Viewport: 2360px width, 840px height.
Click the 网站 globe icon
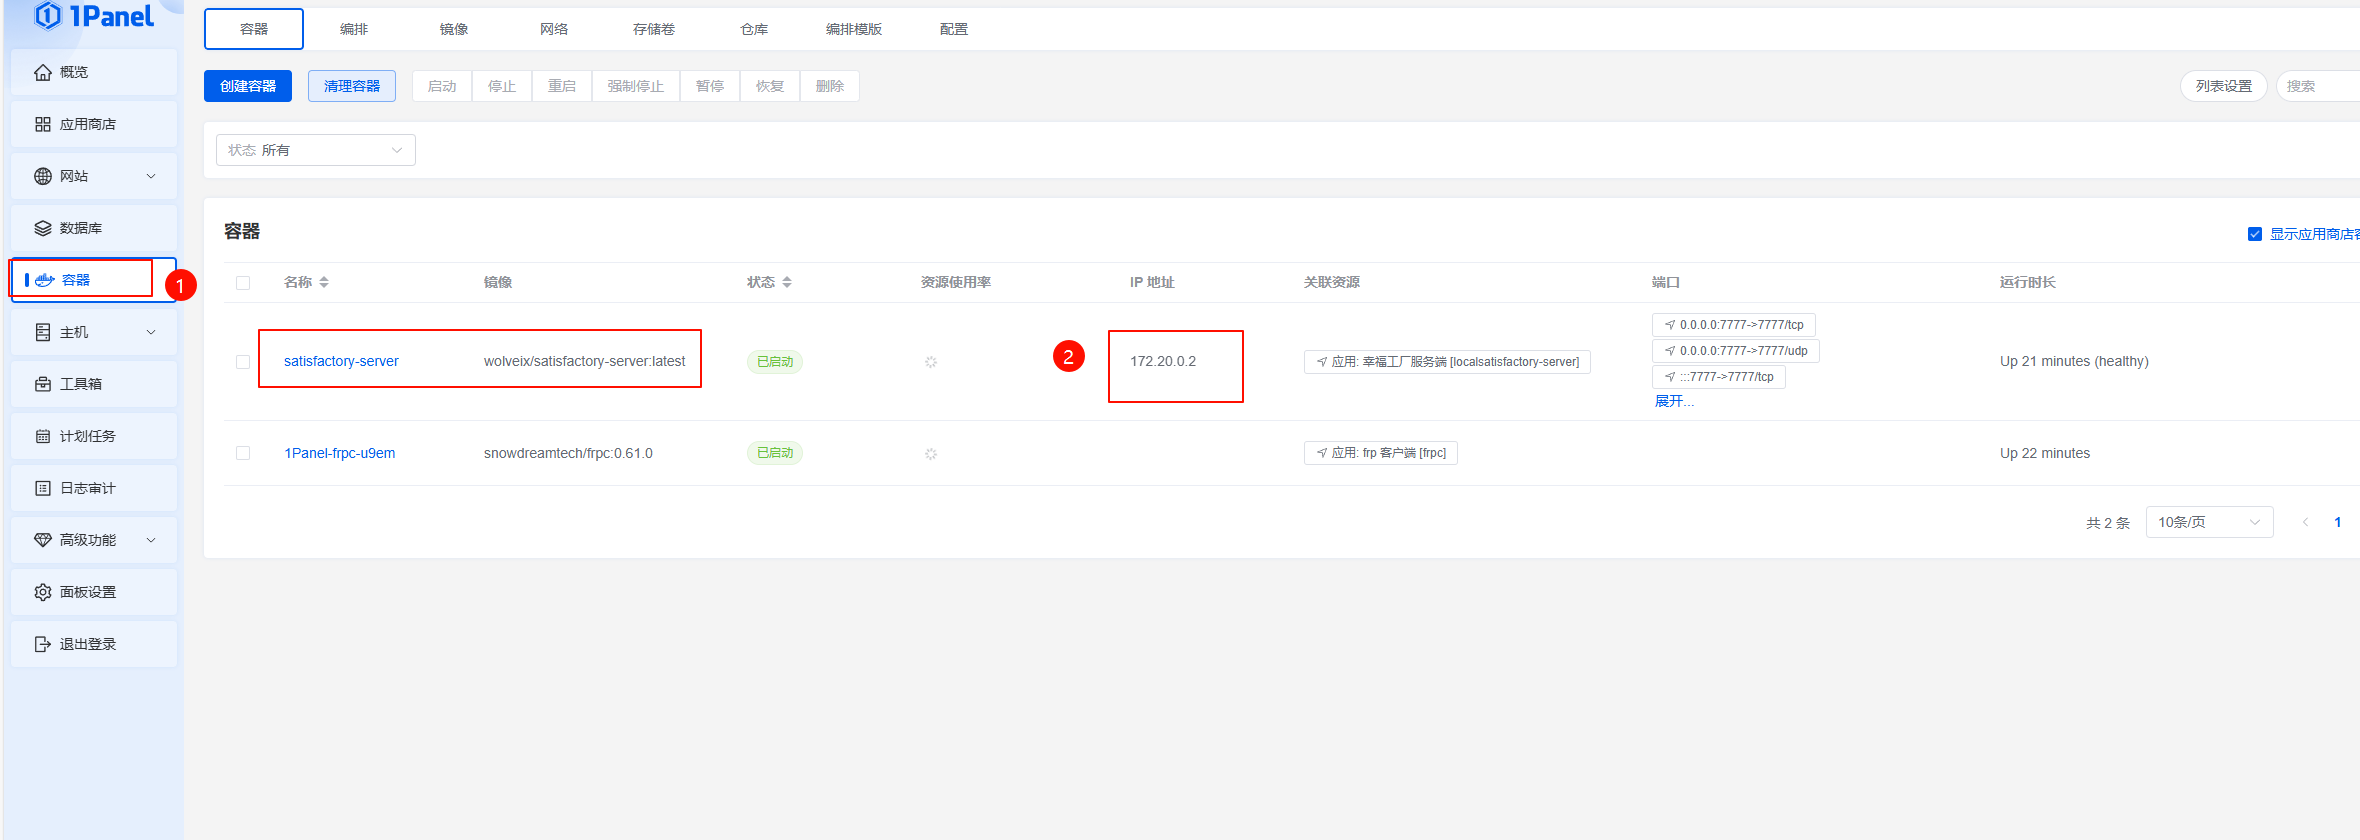43,176
